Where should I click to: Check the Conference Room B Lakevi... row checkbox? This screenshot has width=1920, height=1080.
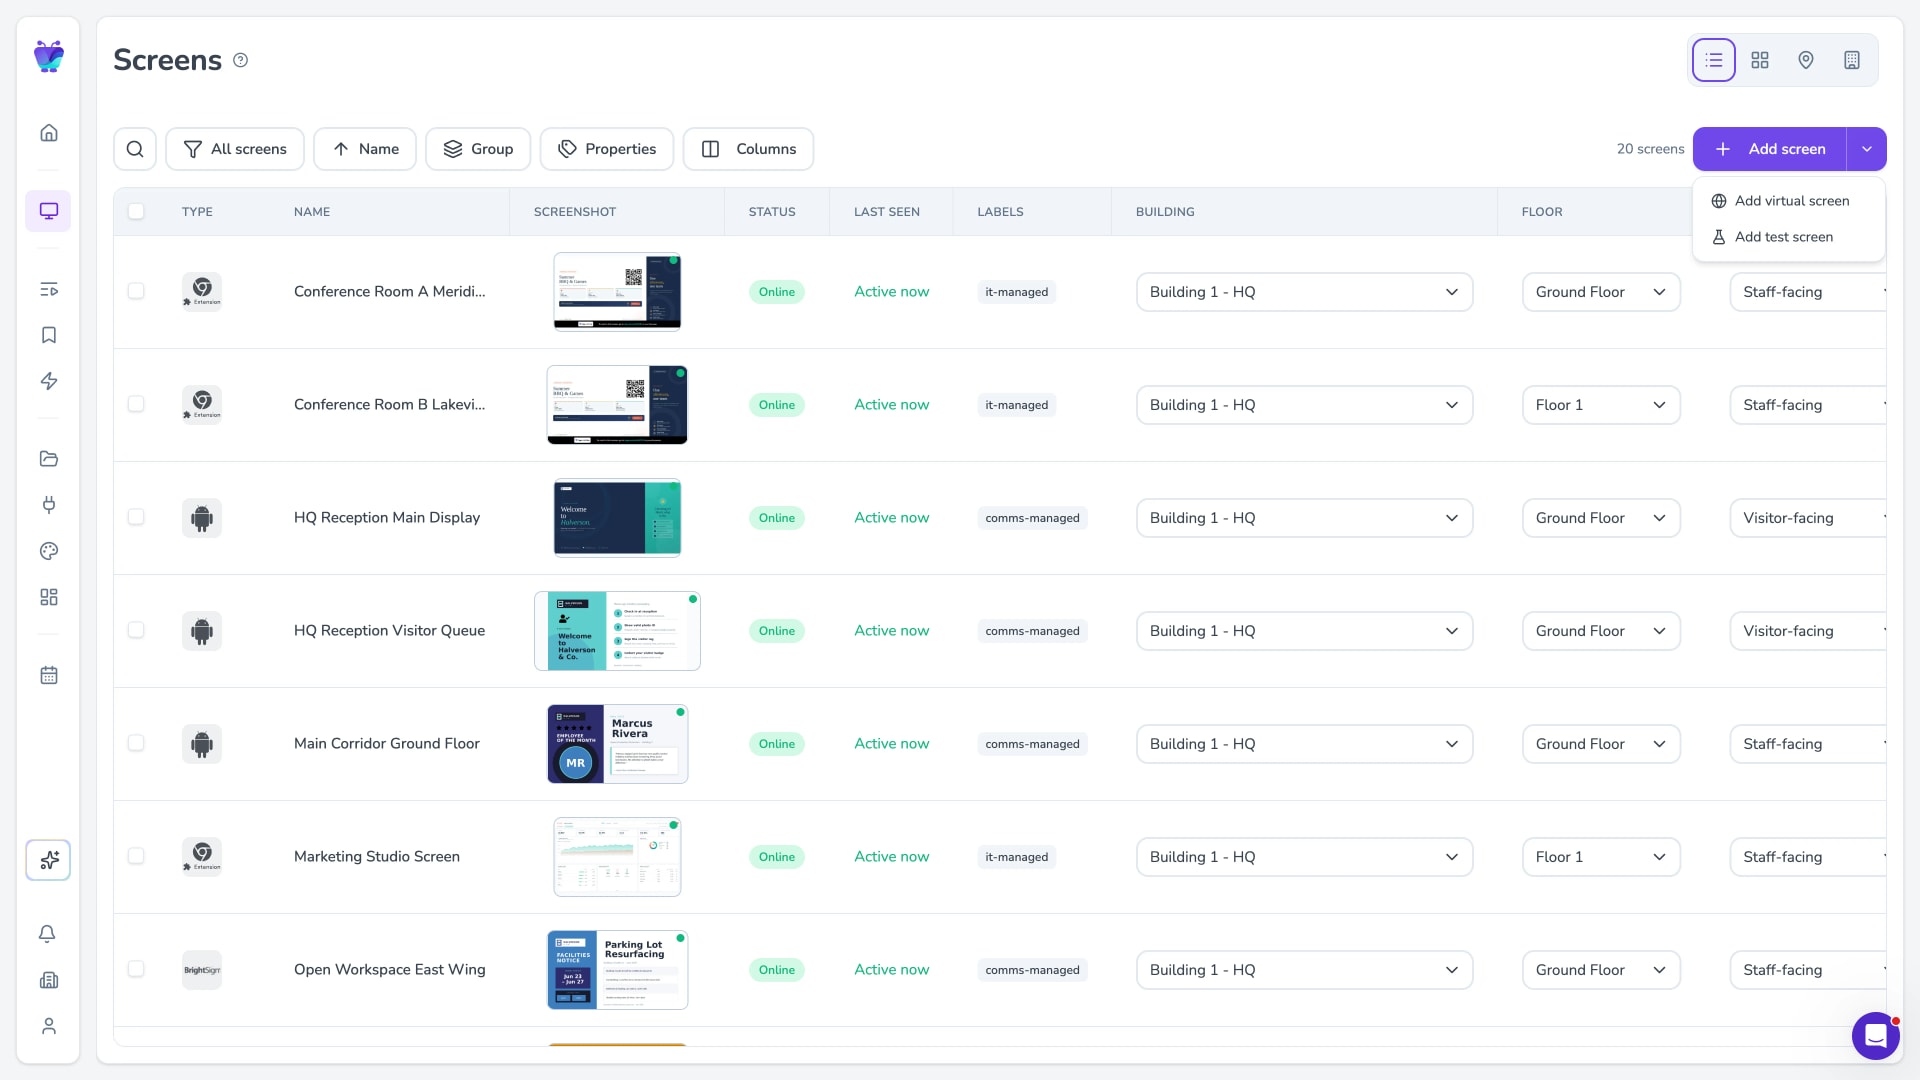tap(136, 404)
